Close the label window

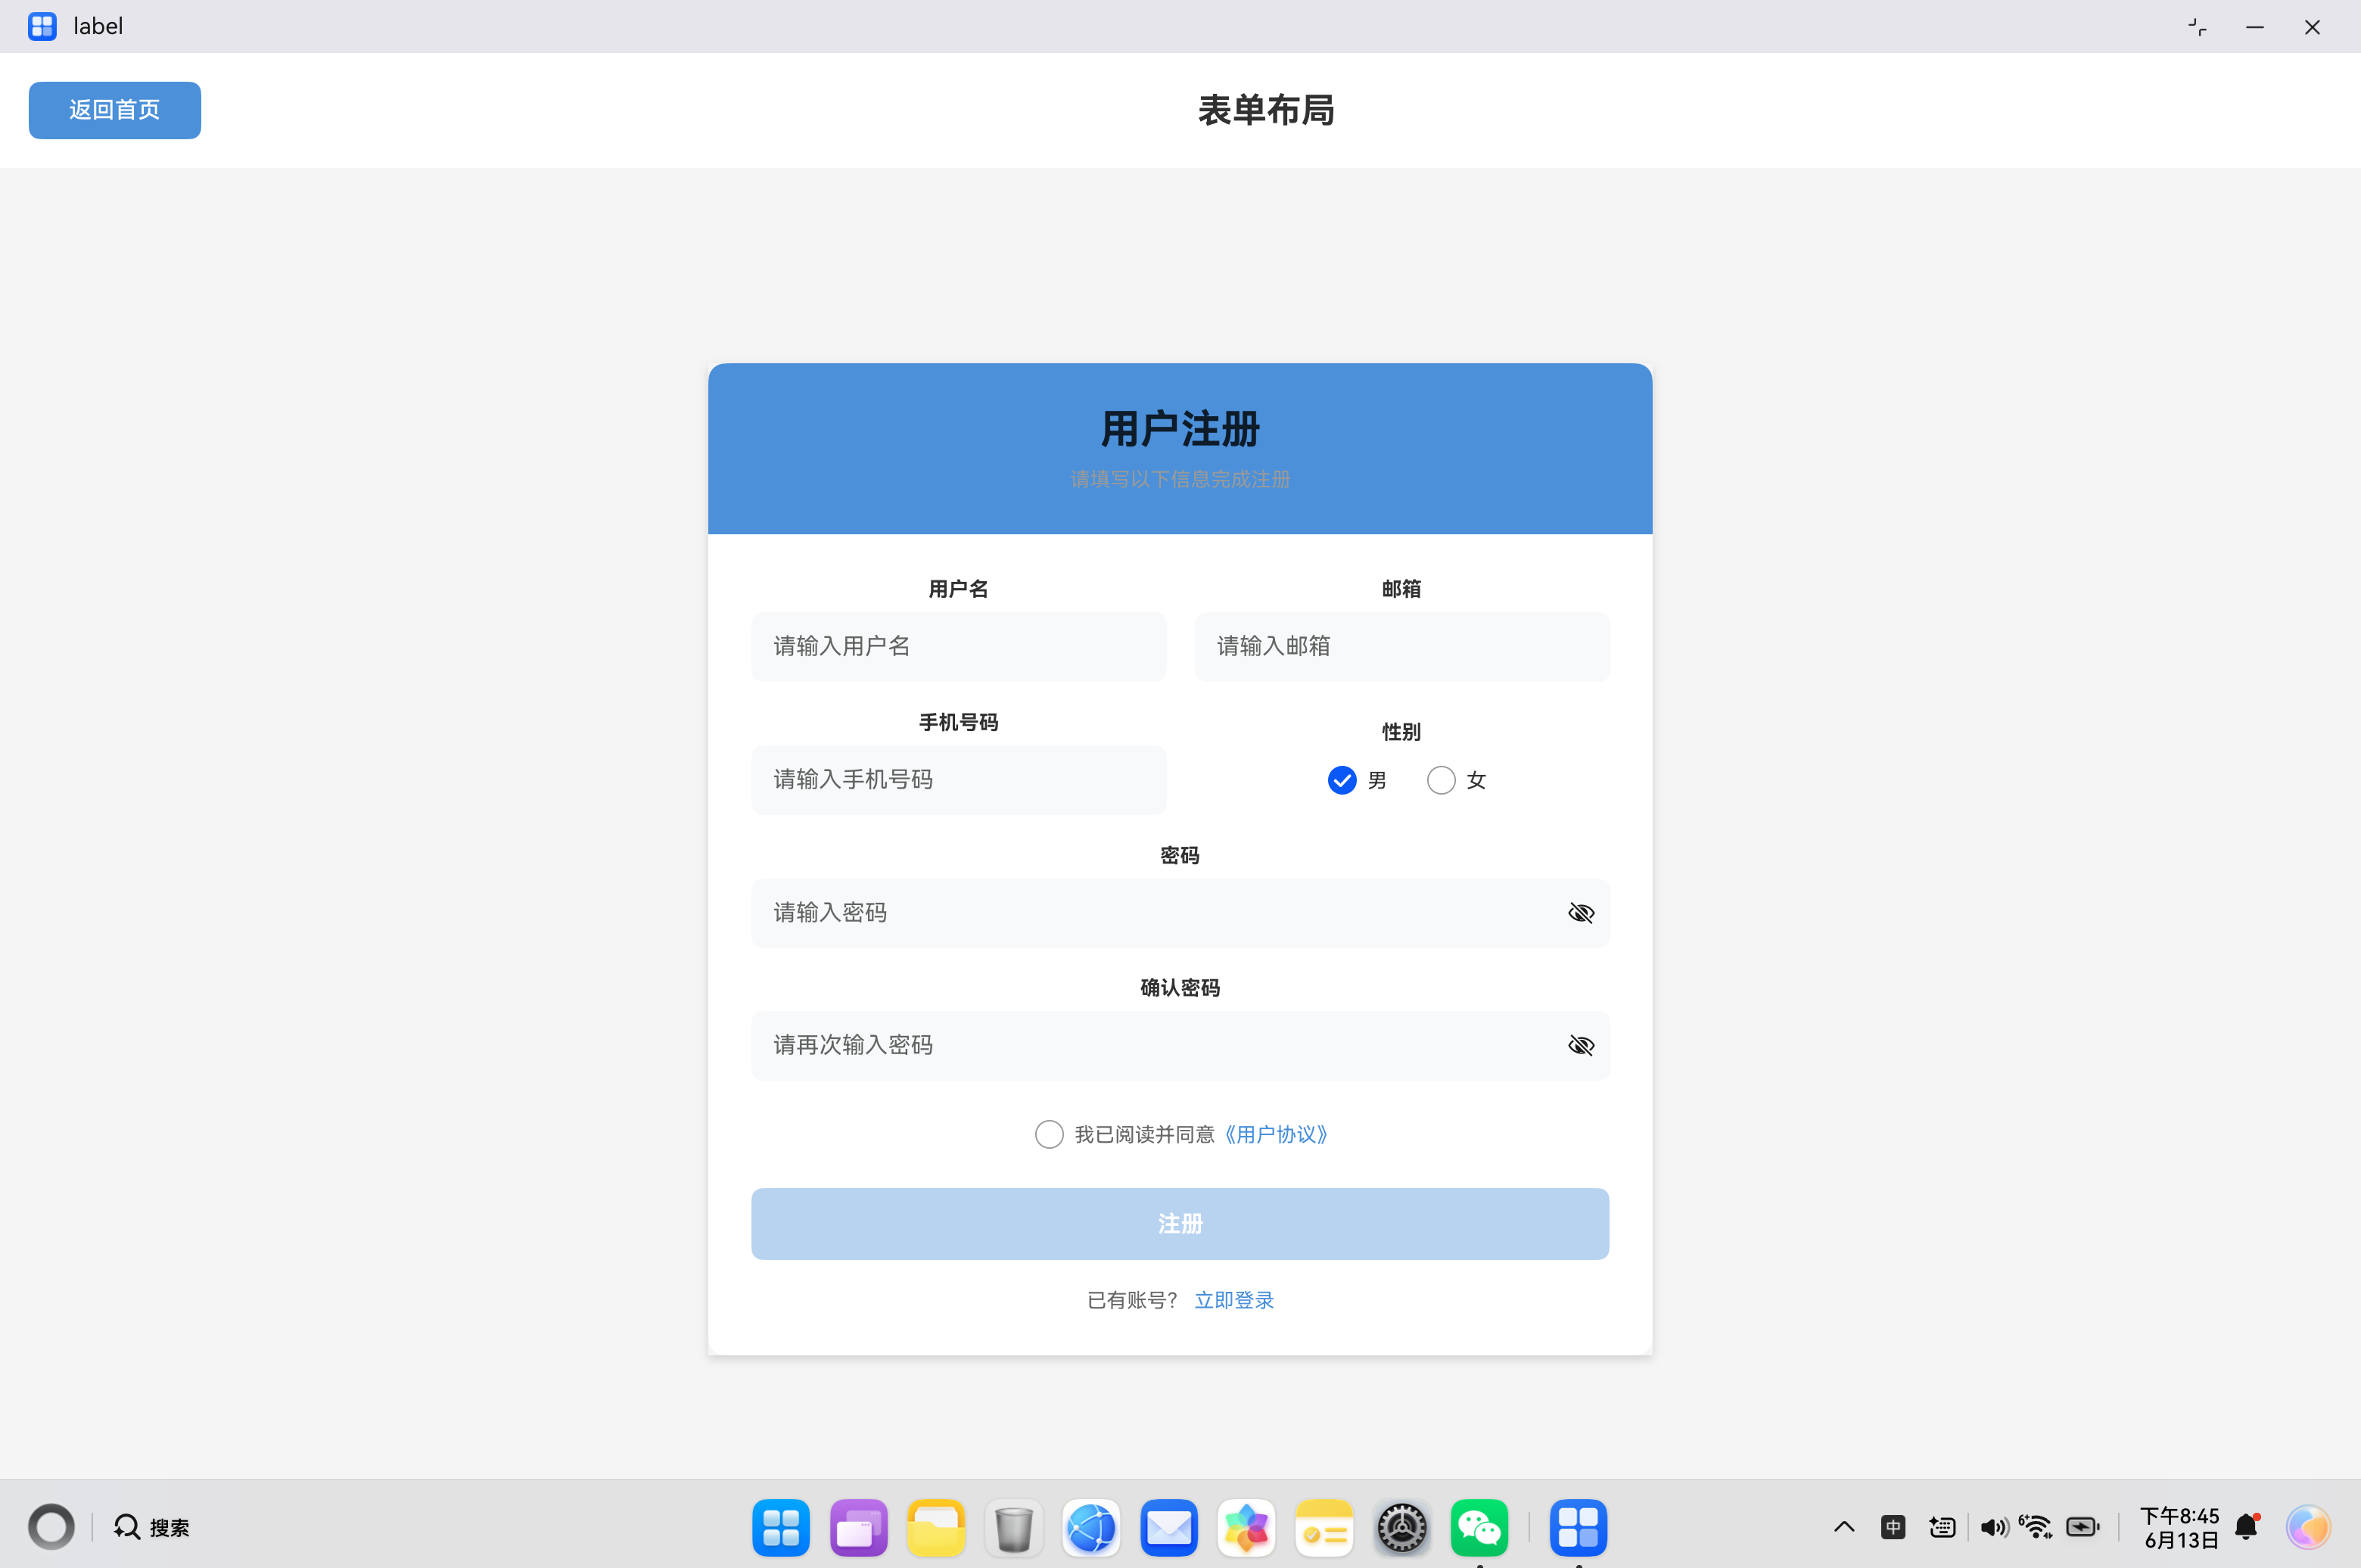click(2312, 27)
